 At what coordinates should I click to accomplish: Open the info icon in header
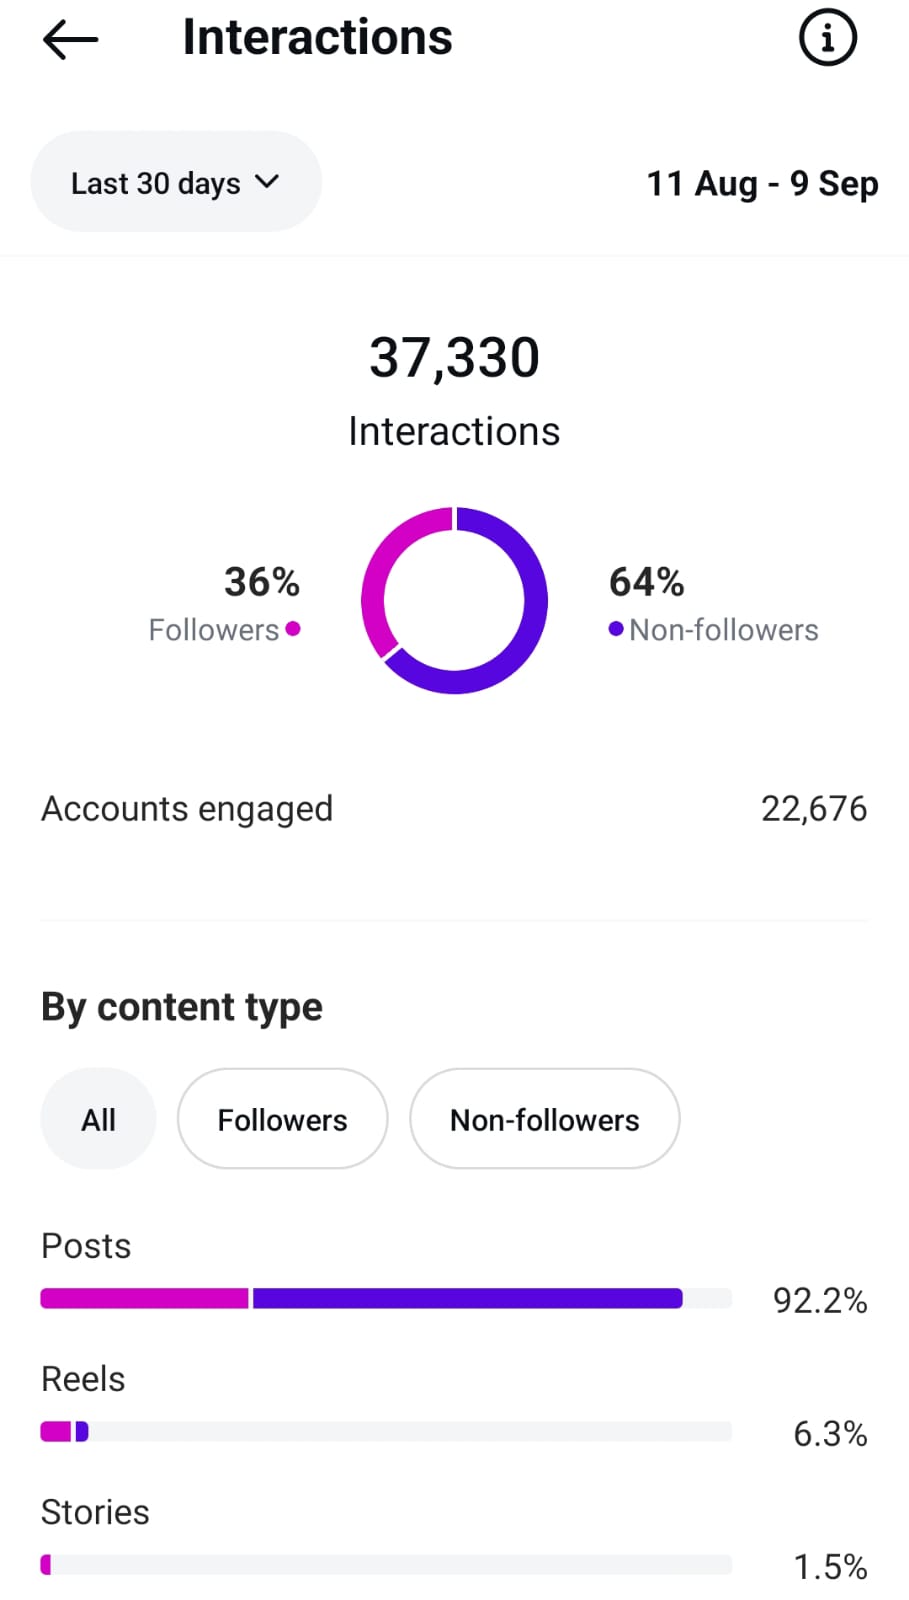pos(827,38)
